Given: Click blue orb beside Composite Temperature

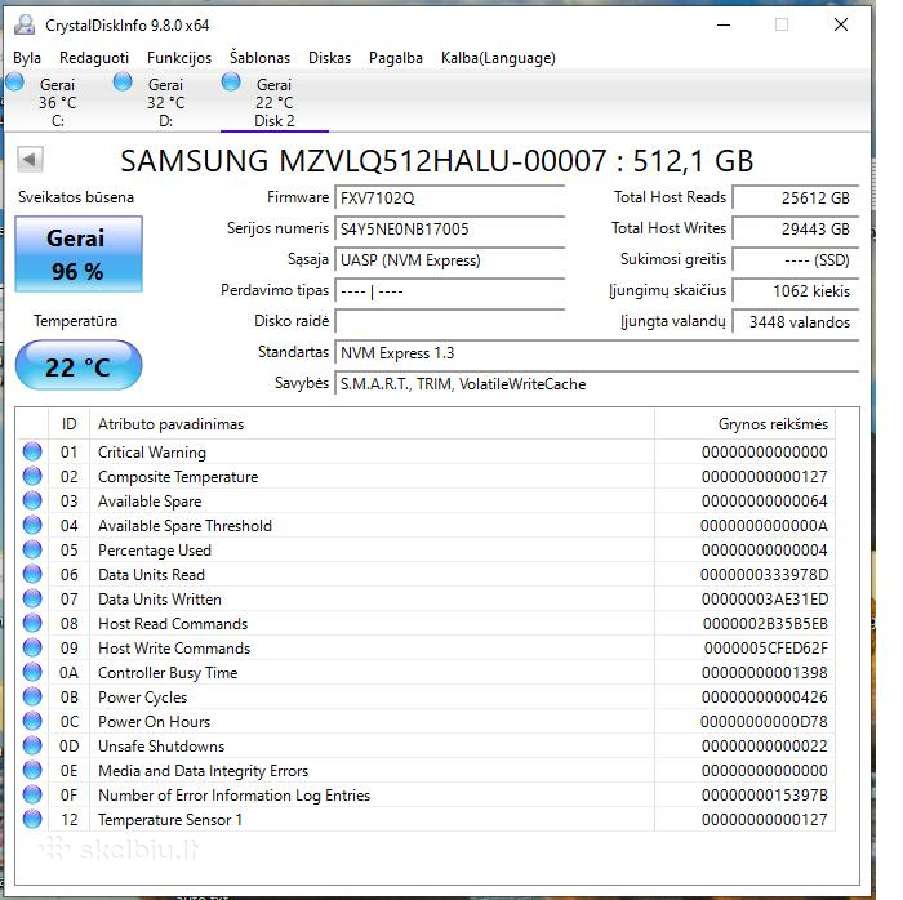Looking at the screenshot, I should click(x=32, y=476).
